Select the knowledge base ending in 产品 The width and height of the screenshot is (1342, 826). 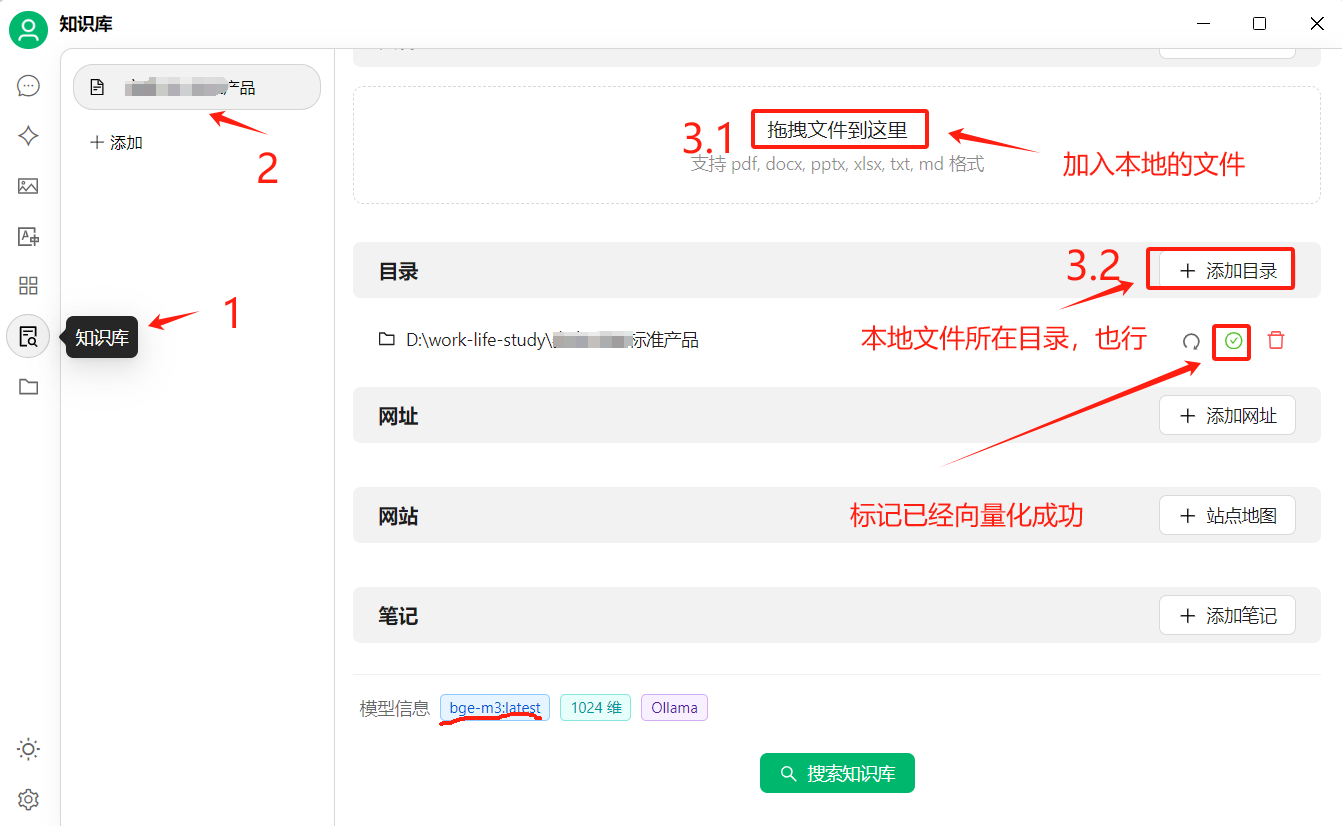[197, 87]
